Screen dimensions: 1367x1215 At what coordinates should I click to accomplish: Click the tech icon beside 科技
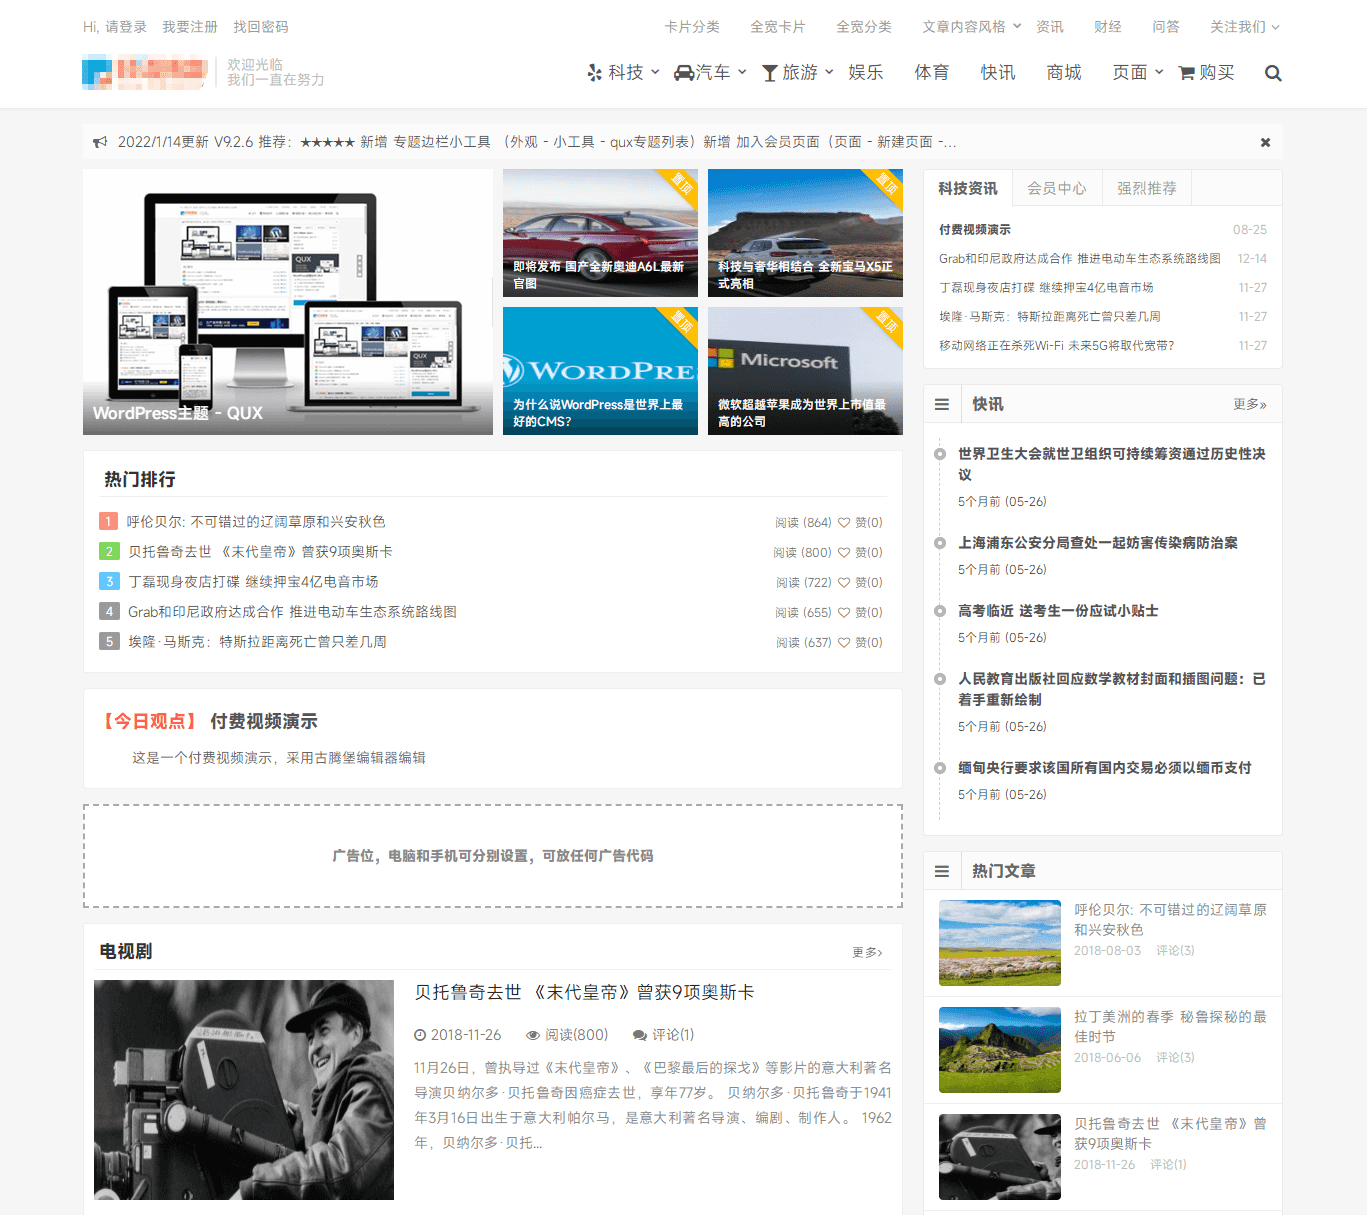[x=594, y=72]
